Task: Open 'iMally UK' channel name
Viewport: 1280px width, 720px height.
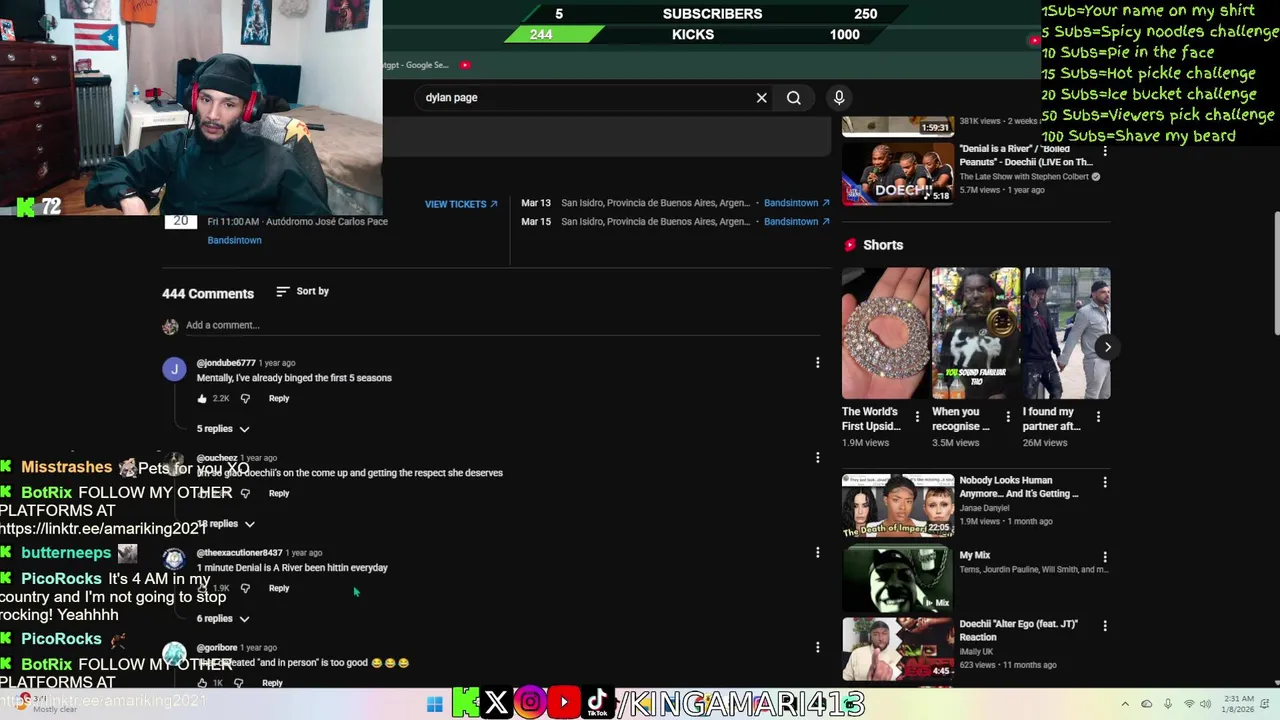Action: tap(978, 651)
